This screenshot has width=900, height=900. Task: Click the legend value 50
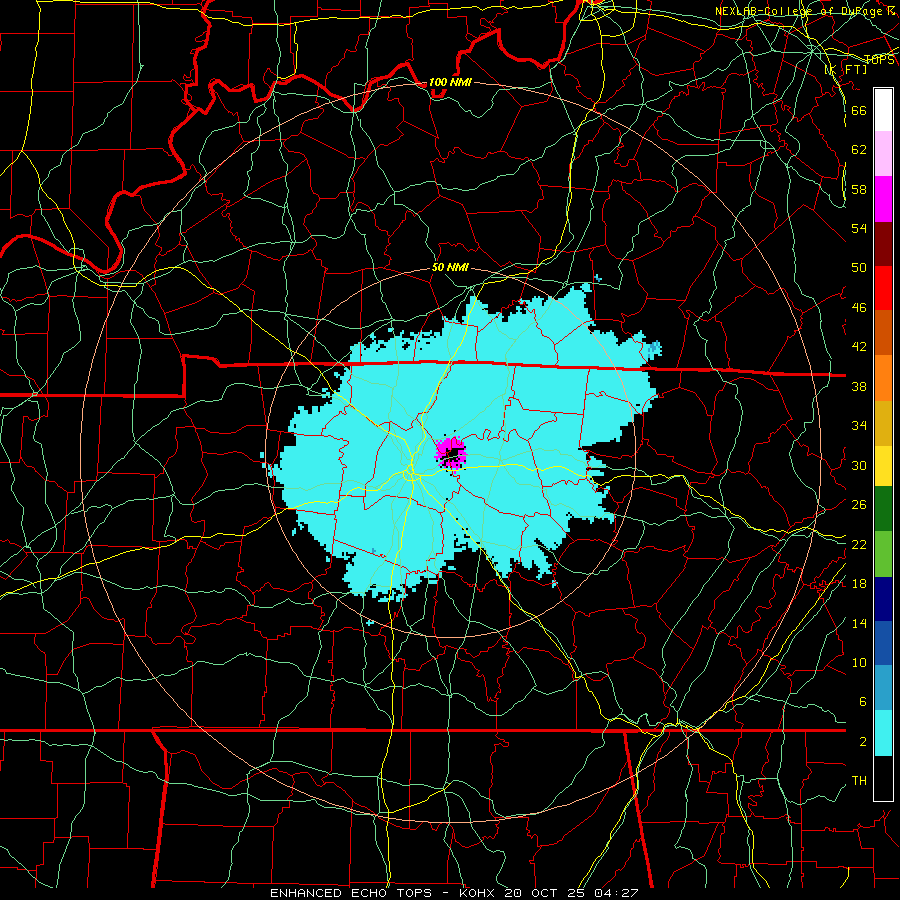[x=859, y=268]
